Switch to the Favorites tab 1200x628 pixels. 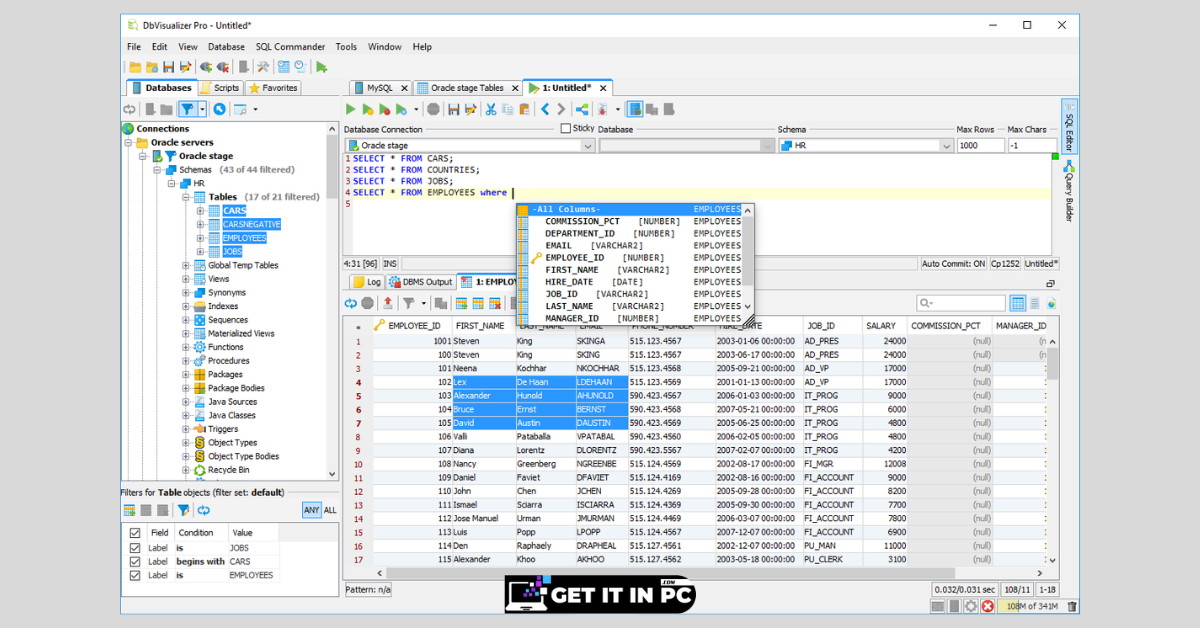click(273, 88)
